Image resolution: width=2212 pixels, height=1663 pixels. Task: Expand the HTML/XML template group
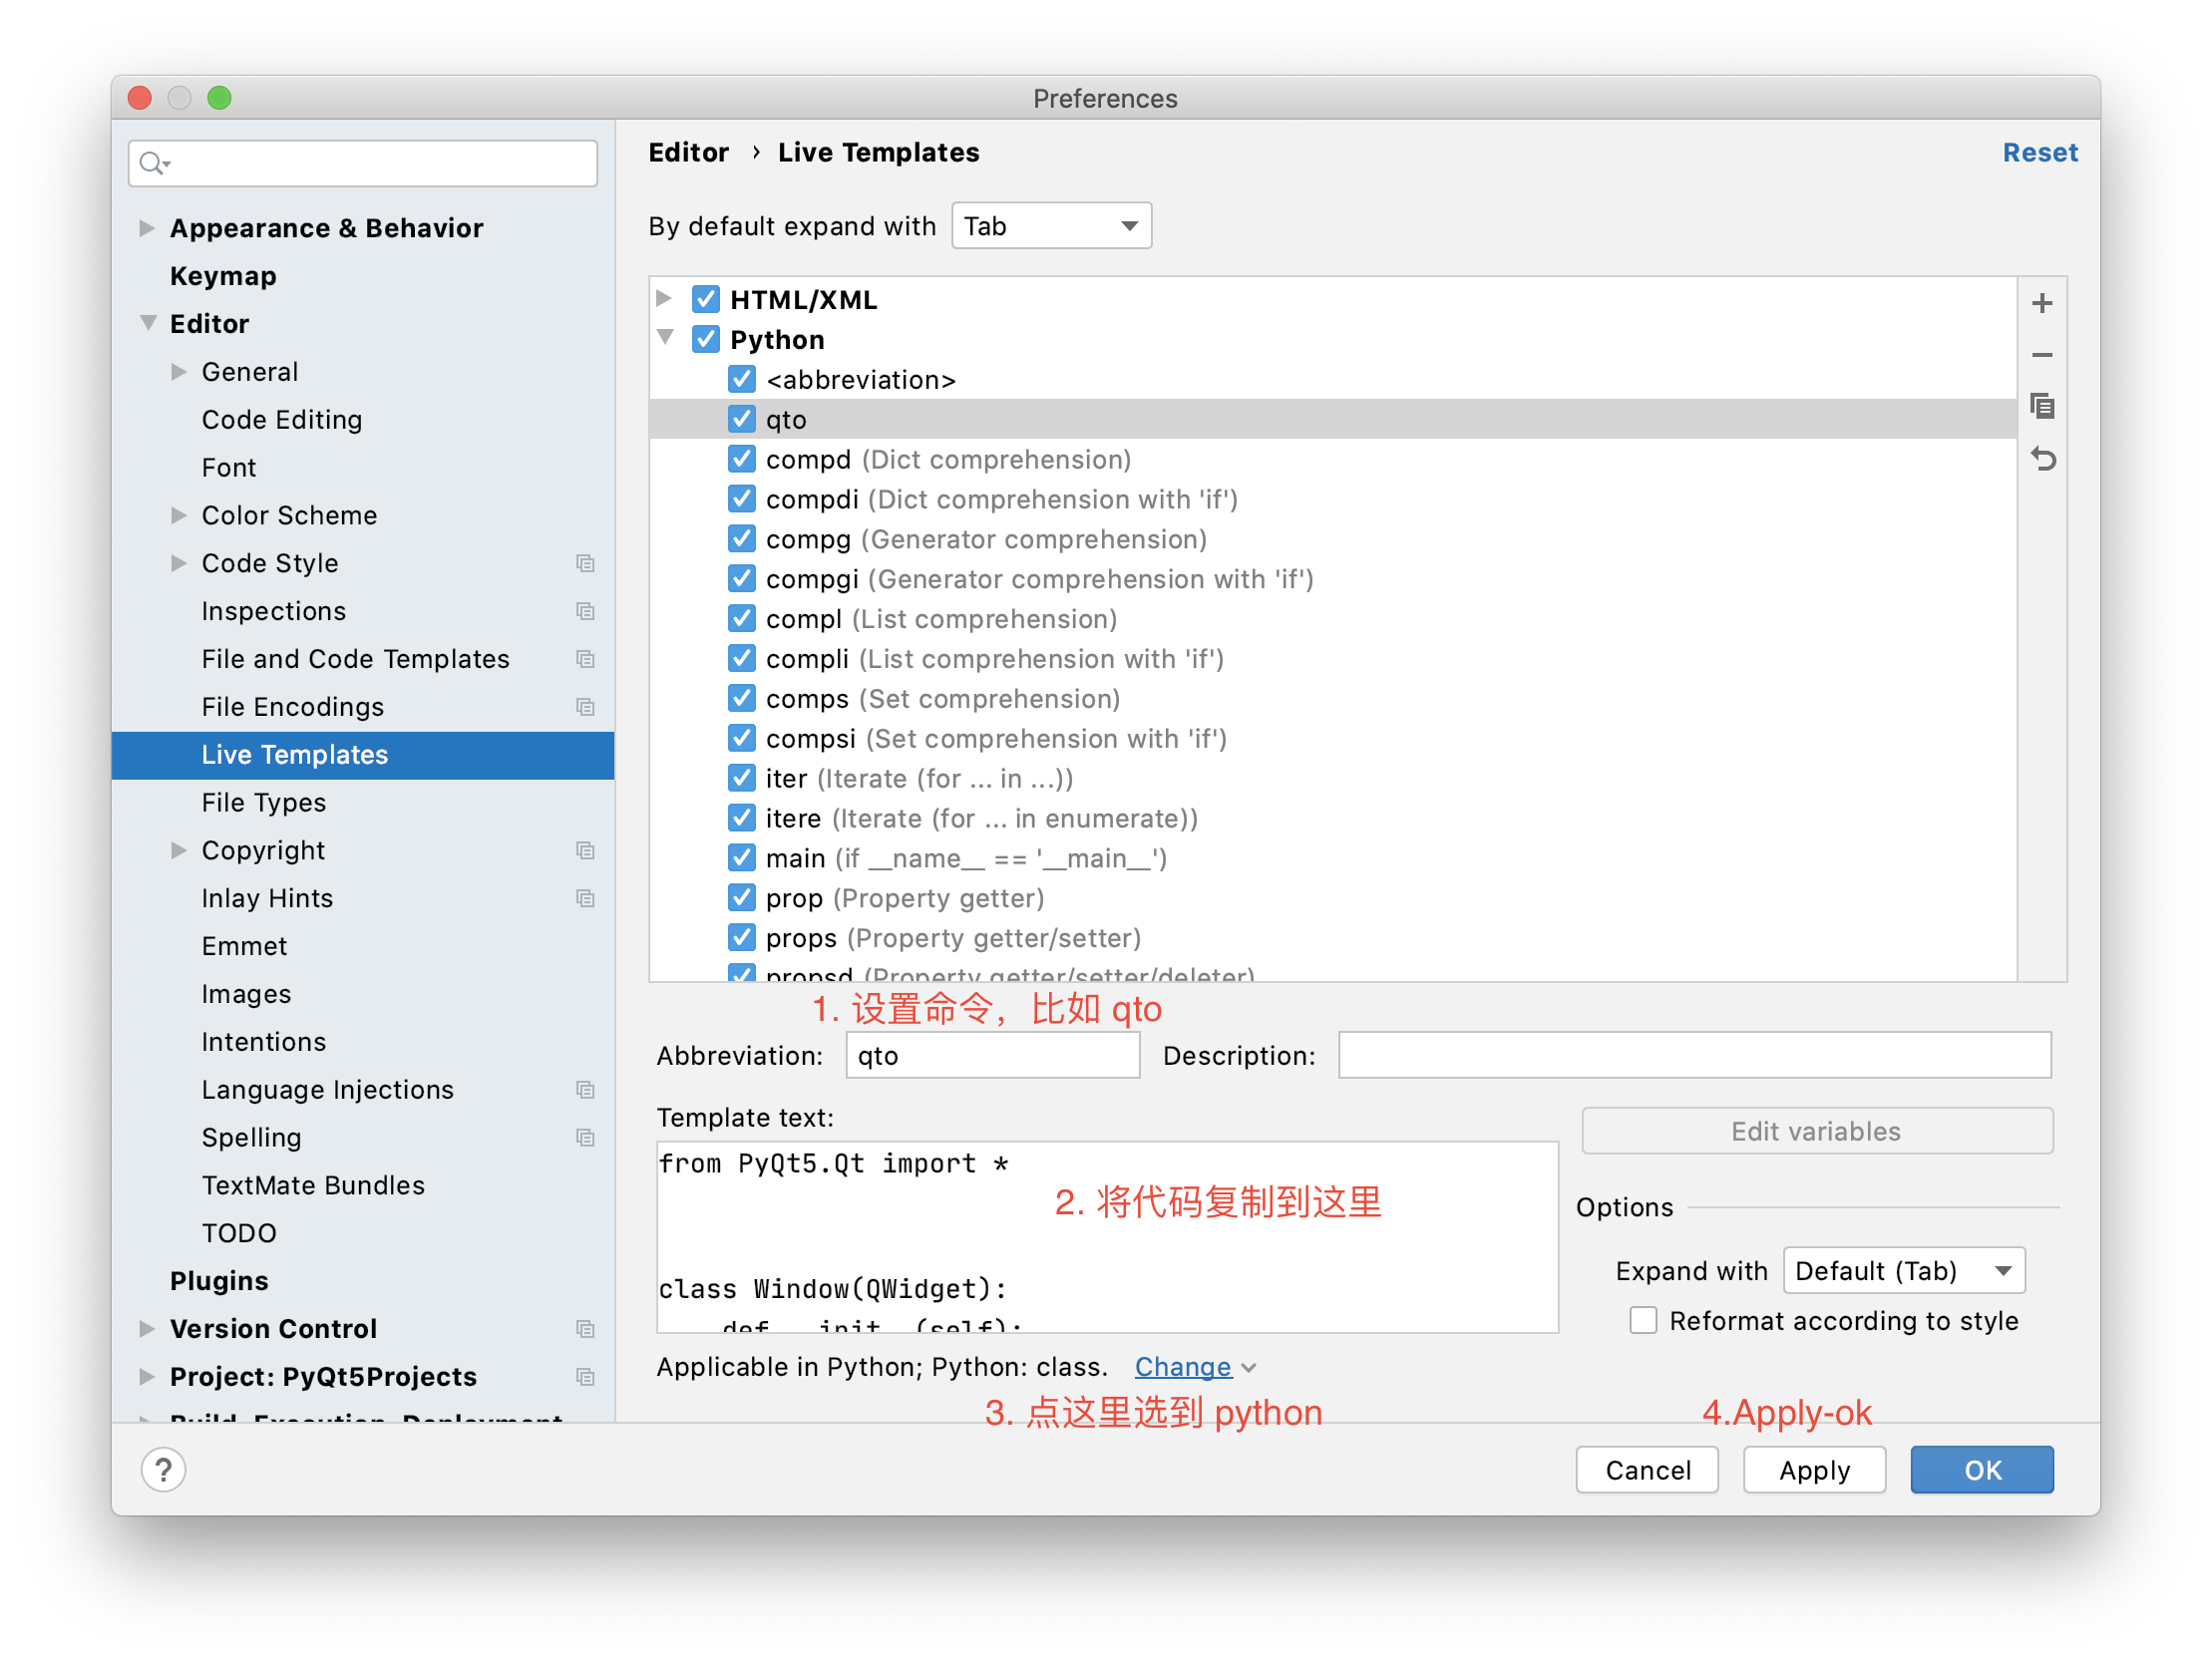pos(663,298)
